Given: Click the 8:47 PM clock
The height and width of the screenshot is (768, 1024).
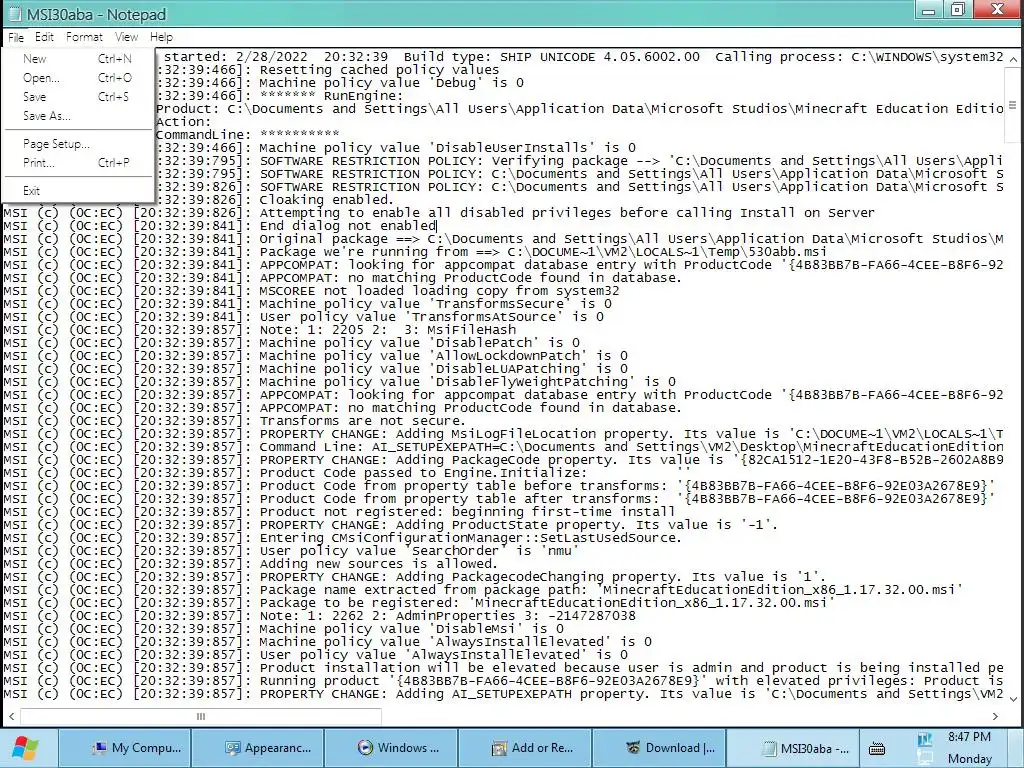Looking at the screenshot, I should 970,737.
